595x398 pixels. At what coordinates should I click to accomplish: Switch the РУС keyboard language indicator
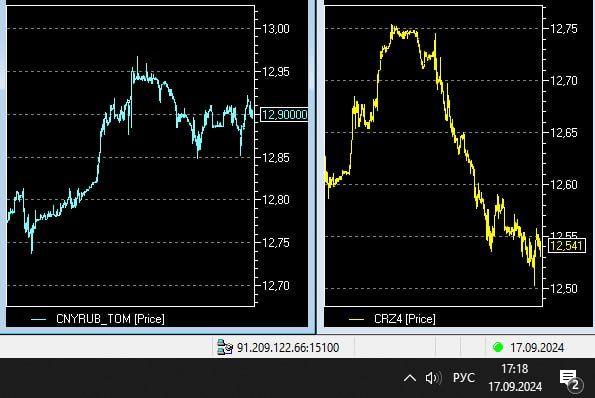[464, 378]
